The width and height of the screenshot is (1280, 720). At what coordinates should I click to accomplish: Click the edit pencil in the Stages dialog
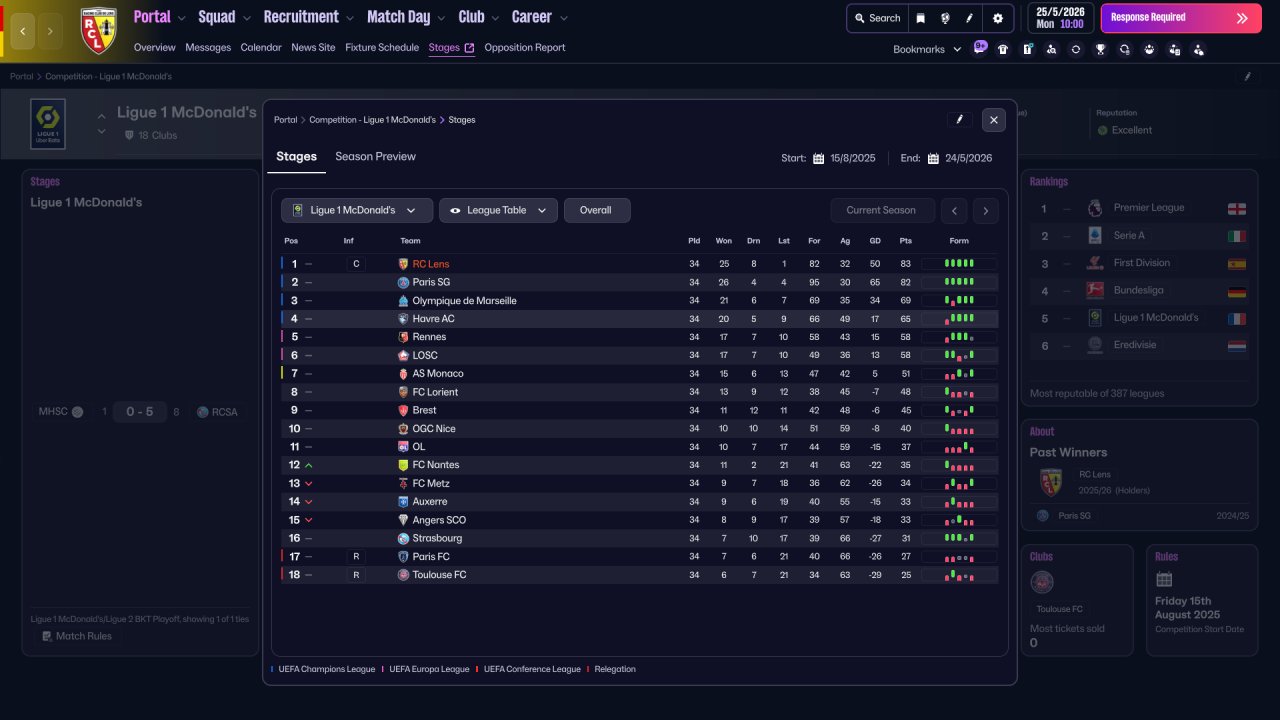tap(959, 120)
